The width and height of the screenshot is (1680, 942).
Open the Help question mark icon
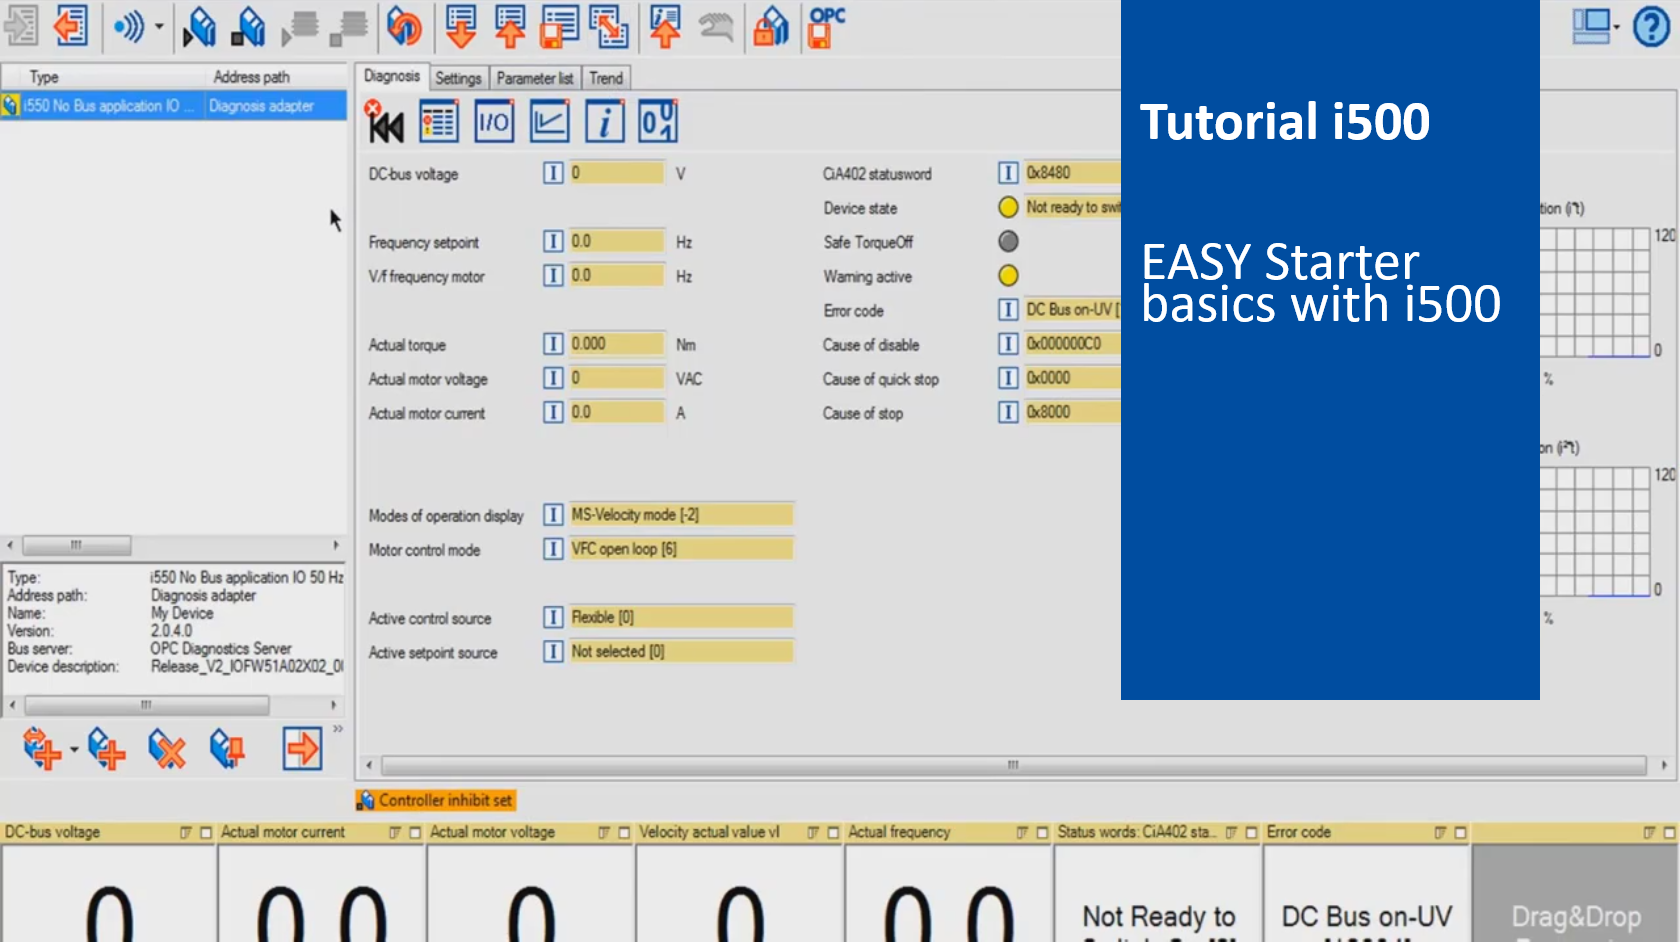coord(1652,27)
